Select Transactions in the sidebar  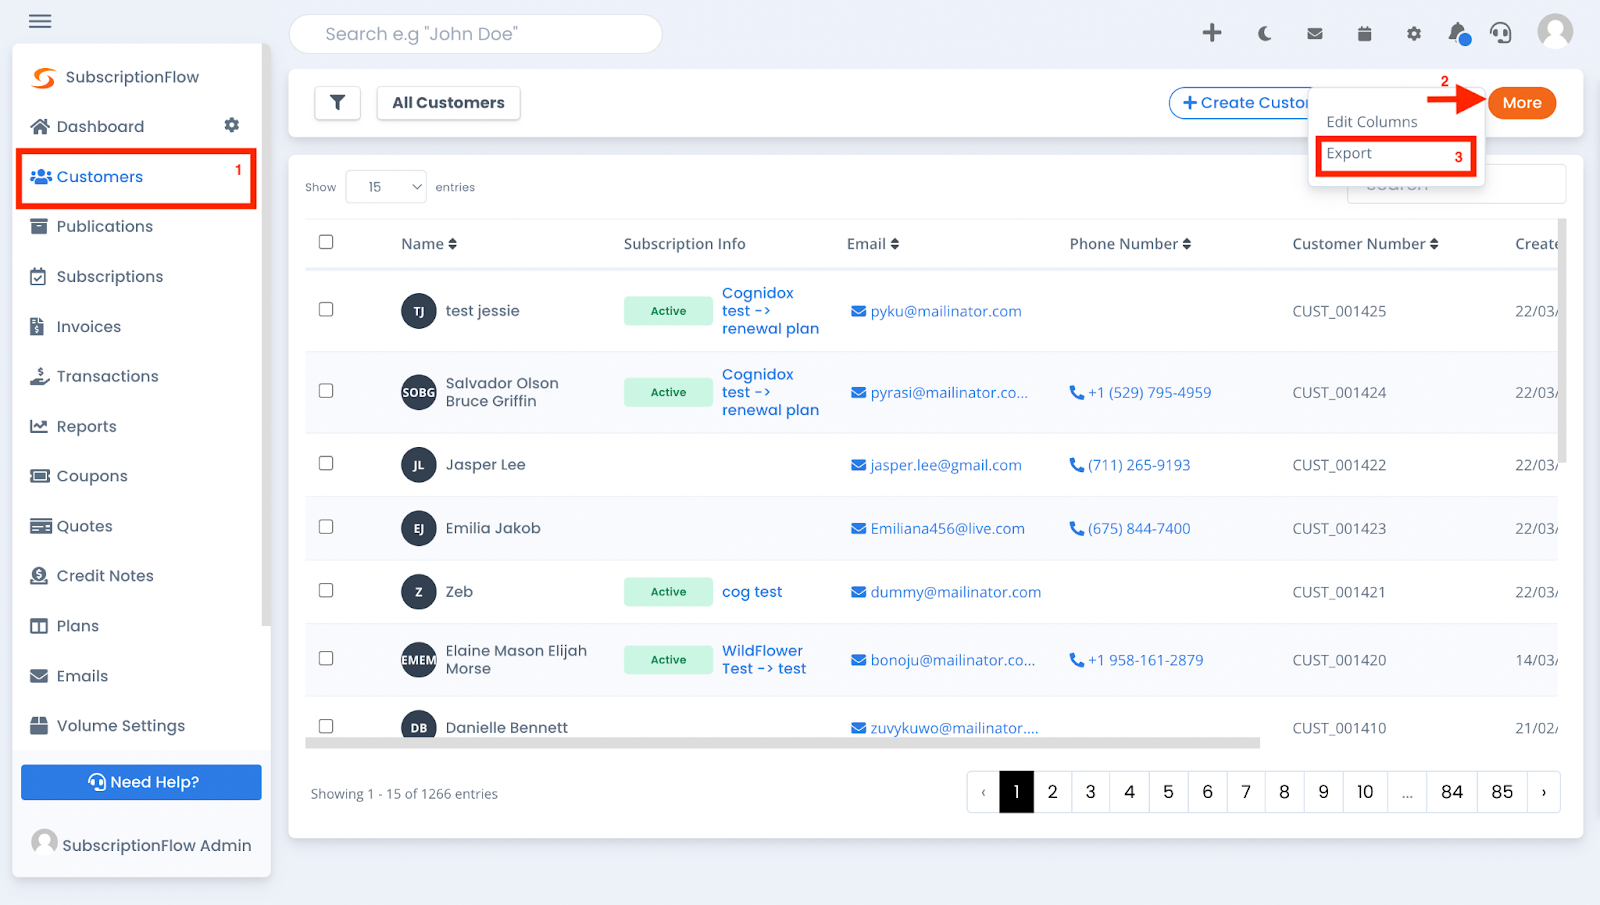coord(107,376)
